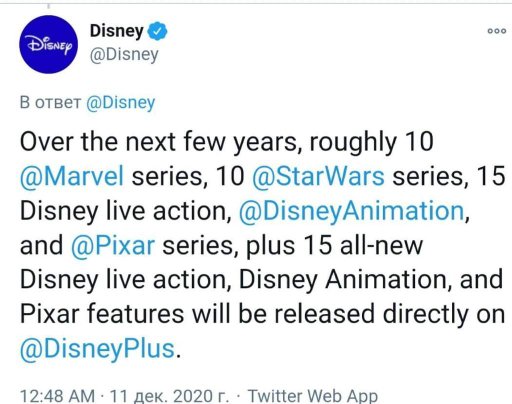Viewport: 512px width, 404px height.
Task: Click the gray @Disney handle under name
Action: 124,55
